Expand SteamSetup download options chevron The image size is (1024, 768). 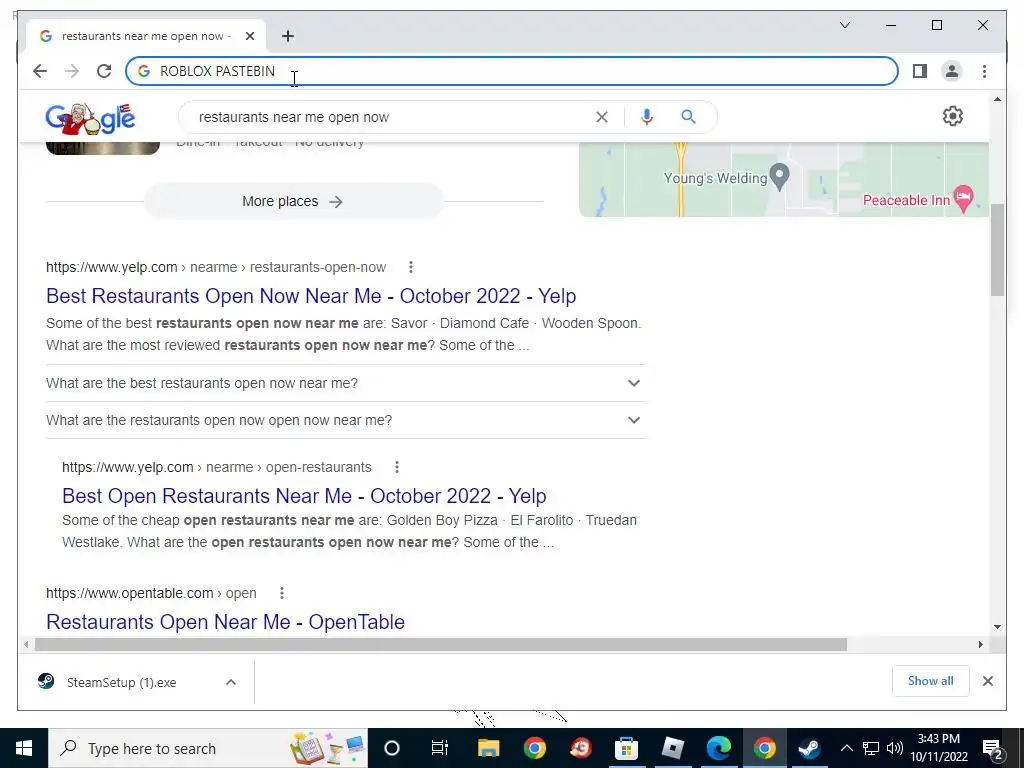click(x=231, y=682)
